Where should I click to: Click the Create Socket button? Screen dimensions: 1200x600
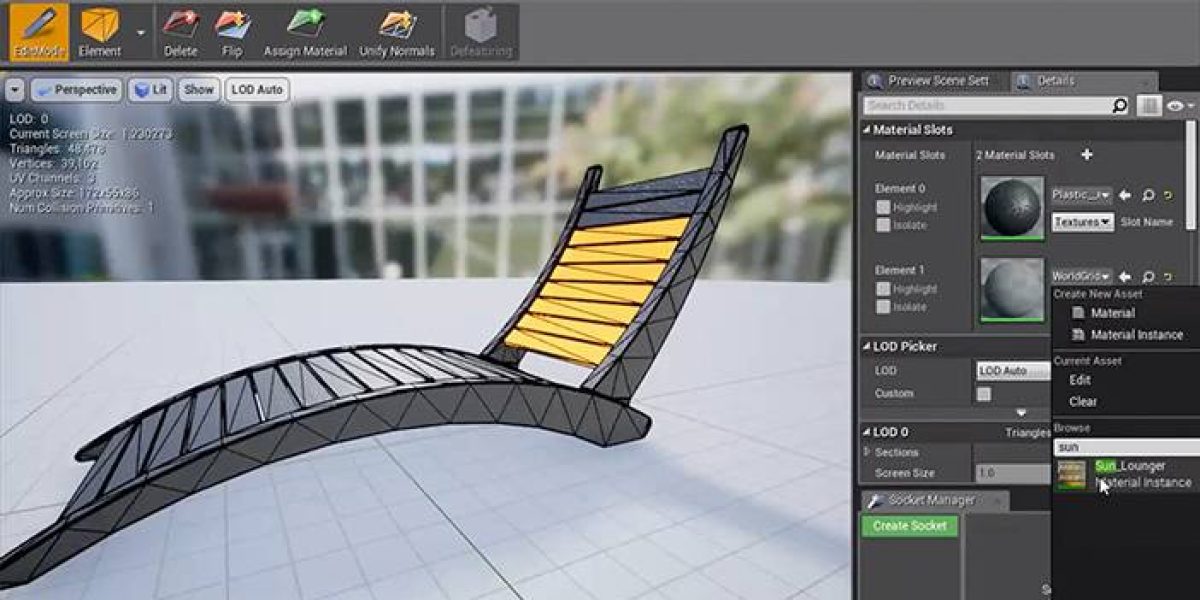click(x=909, y=526)
